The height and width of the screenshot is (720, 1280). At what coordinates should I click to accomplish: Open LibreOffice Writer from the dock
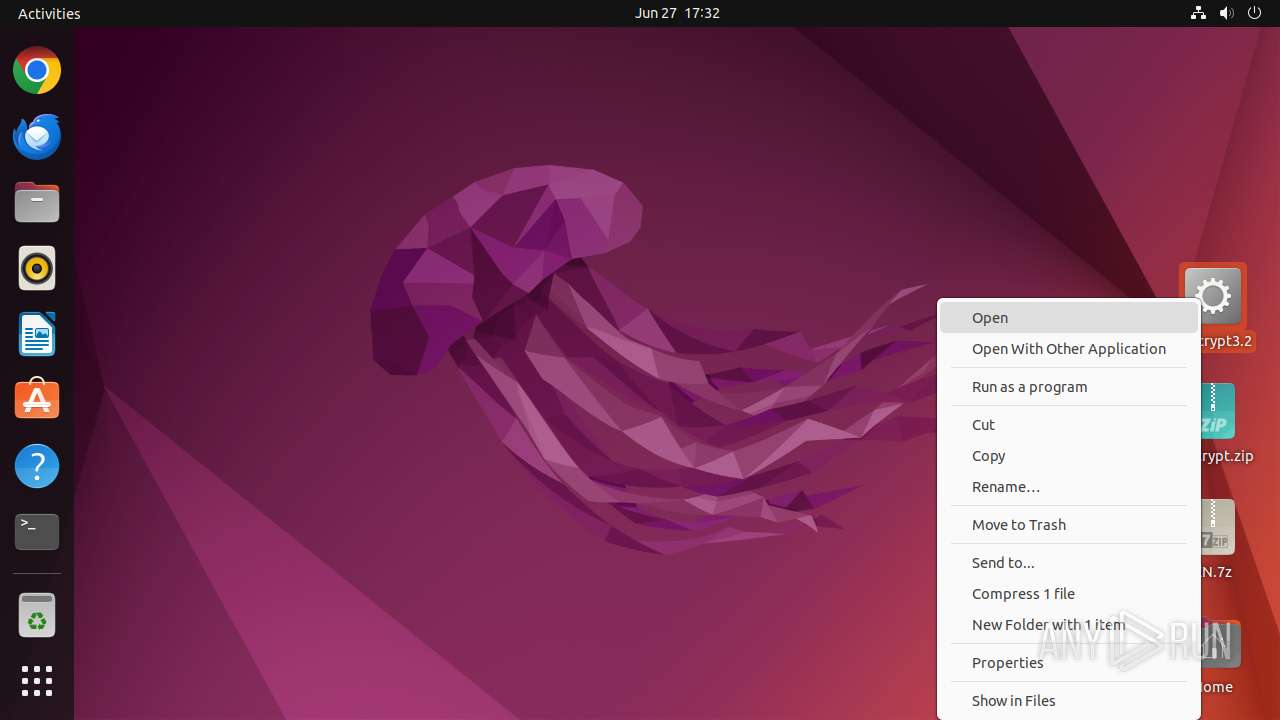(x=37, y=334)
